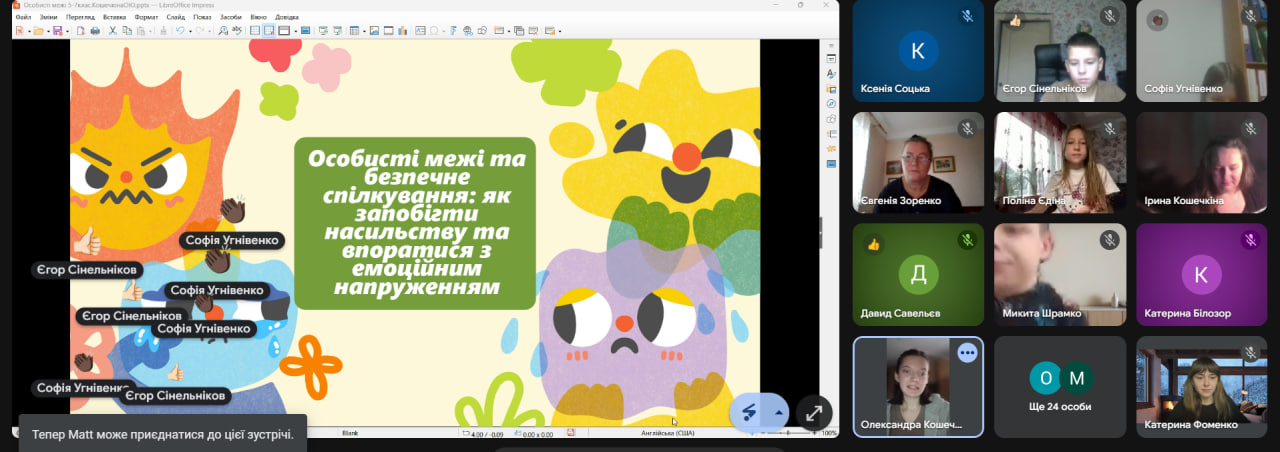Toggle the muted mic on Ксенія Соцька tile
Image resolution: width=1280 pixels, height=452 pixels.
point(966,17)
